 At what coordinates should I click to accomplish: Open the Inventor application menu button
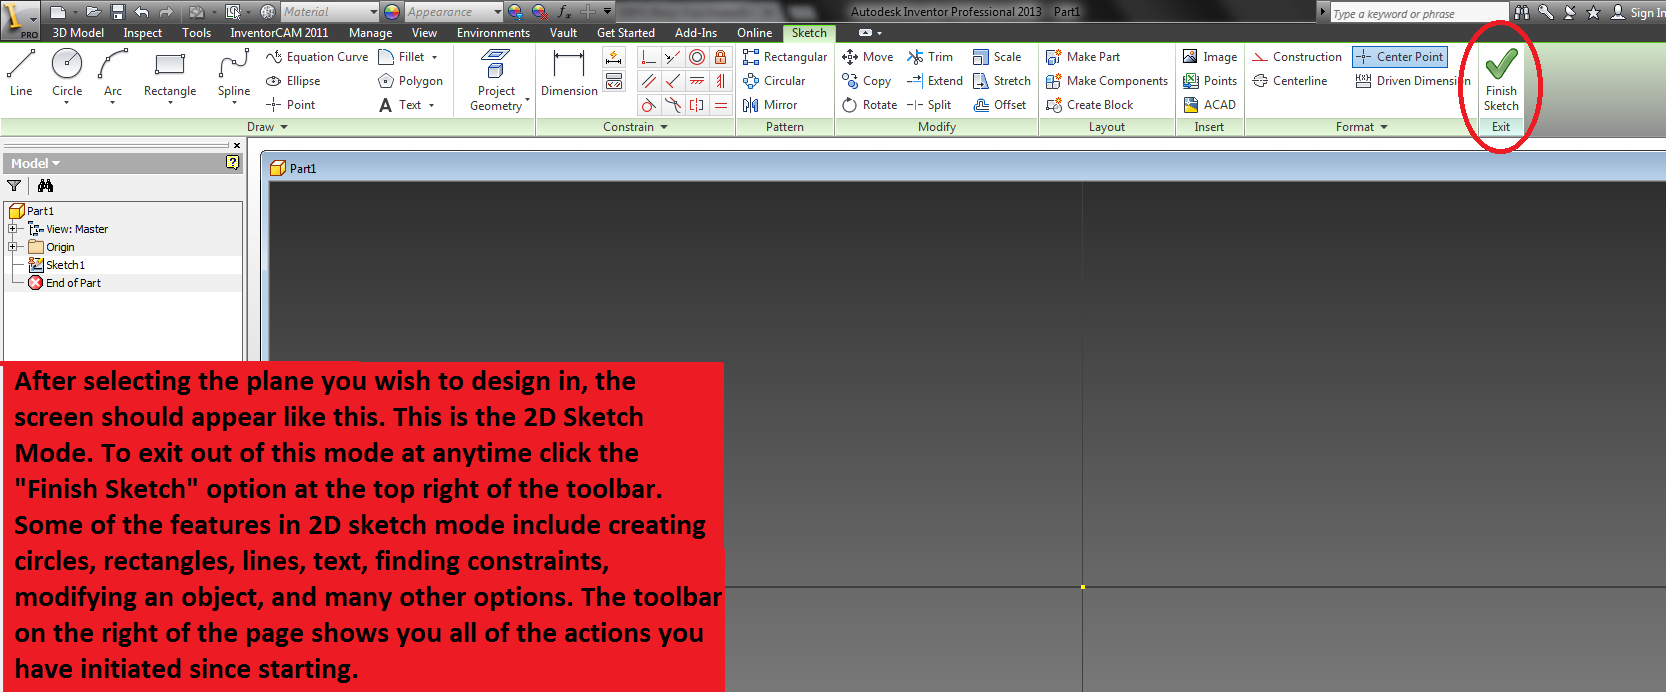pyautogui.click(x=20, y=19)
